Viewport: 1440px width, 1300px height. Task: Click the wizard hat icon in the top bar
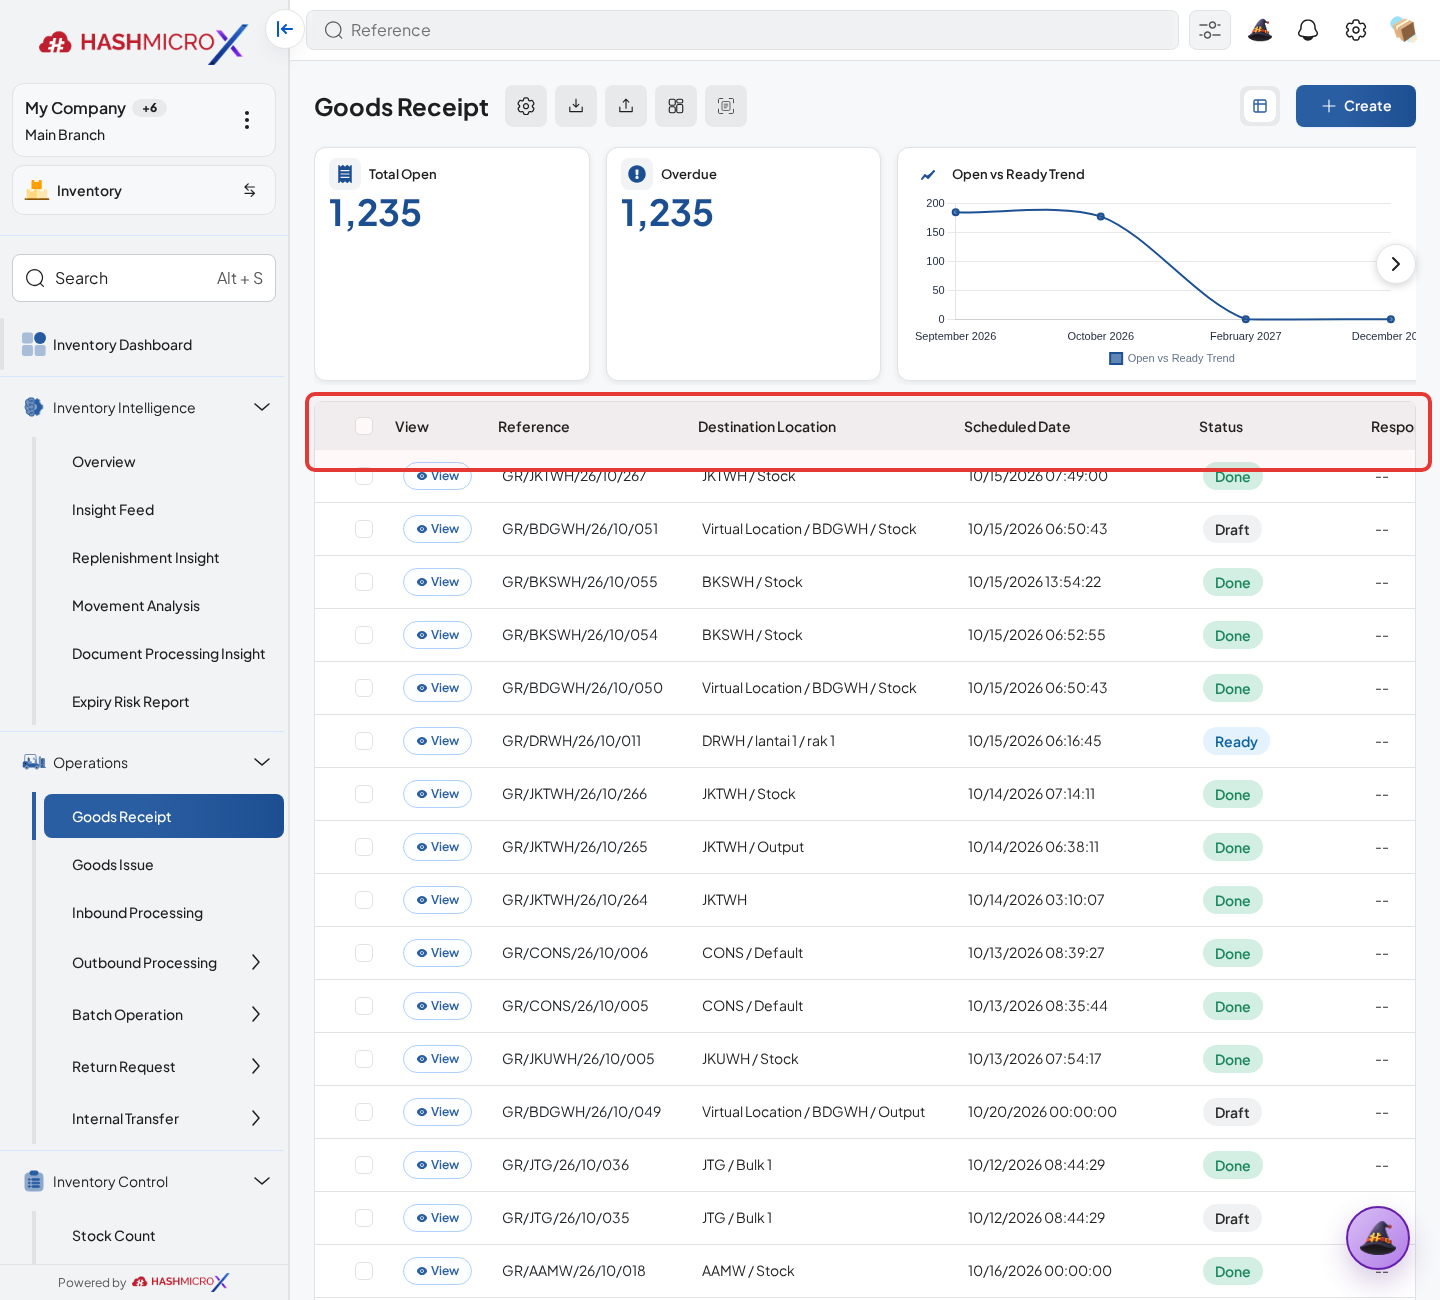[x=1260, y=30]
